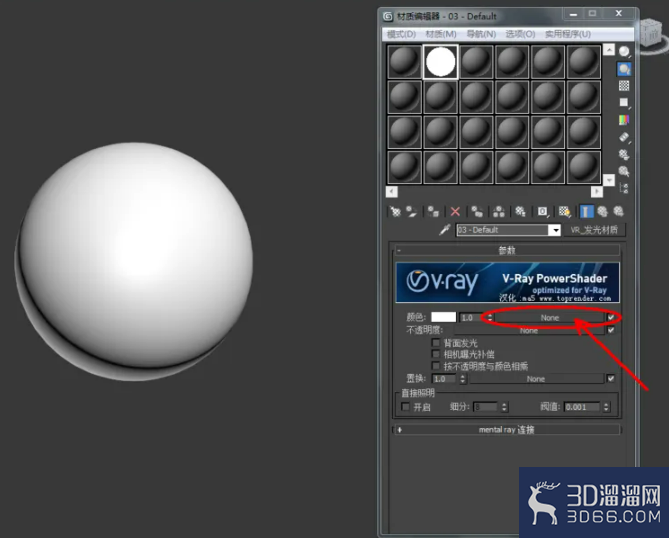This screenshot has width=669, height=538.
Task: Select the white active material sample slot
Action: [441, 62]
